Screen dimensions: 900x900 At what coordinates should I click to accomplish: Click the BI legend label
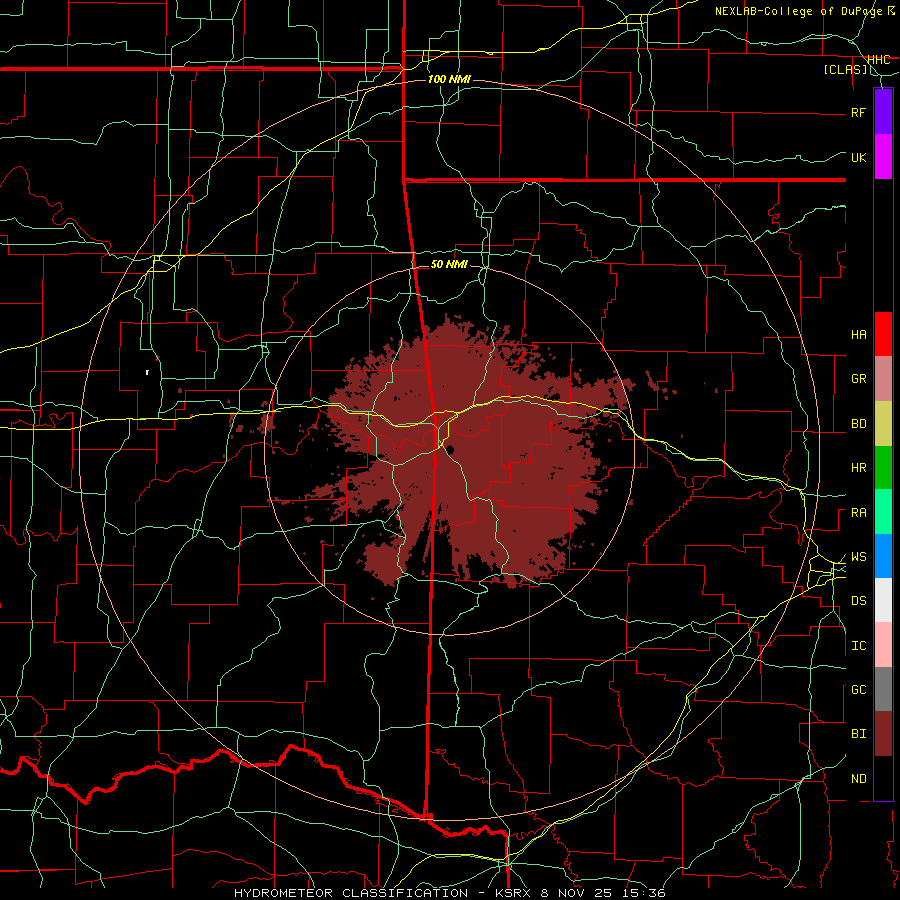[x=858, y=734]
